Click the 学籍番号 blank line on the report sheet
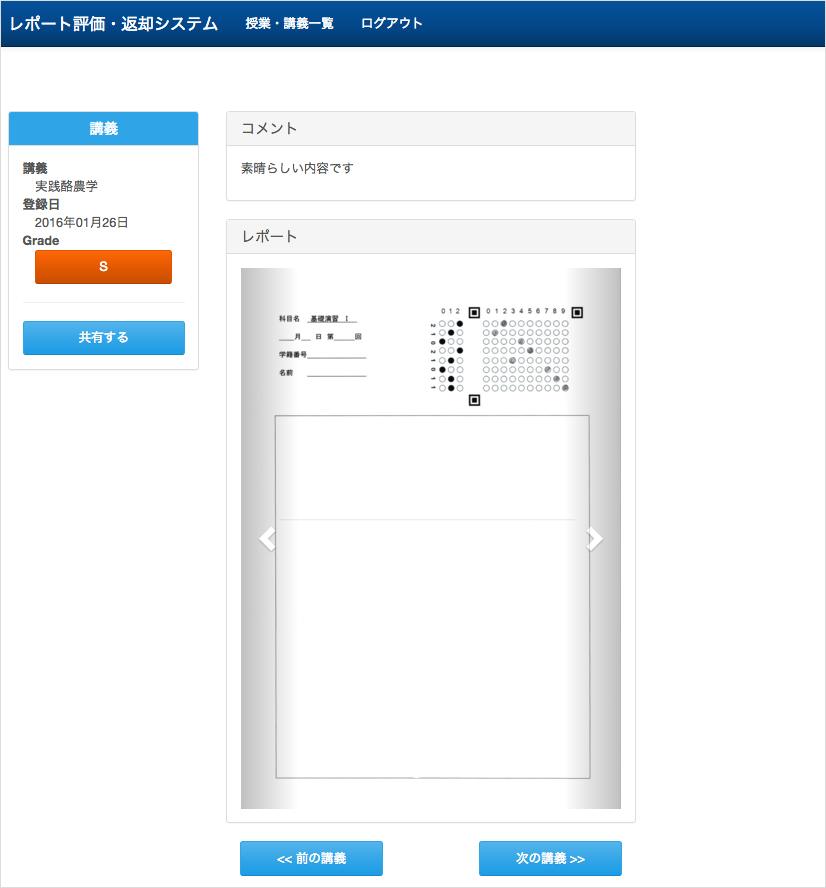Screen dimensions: 826x888 click(337, 355)
